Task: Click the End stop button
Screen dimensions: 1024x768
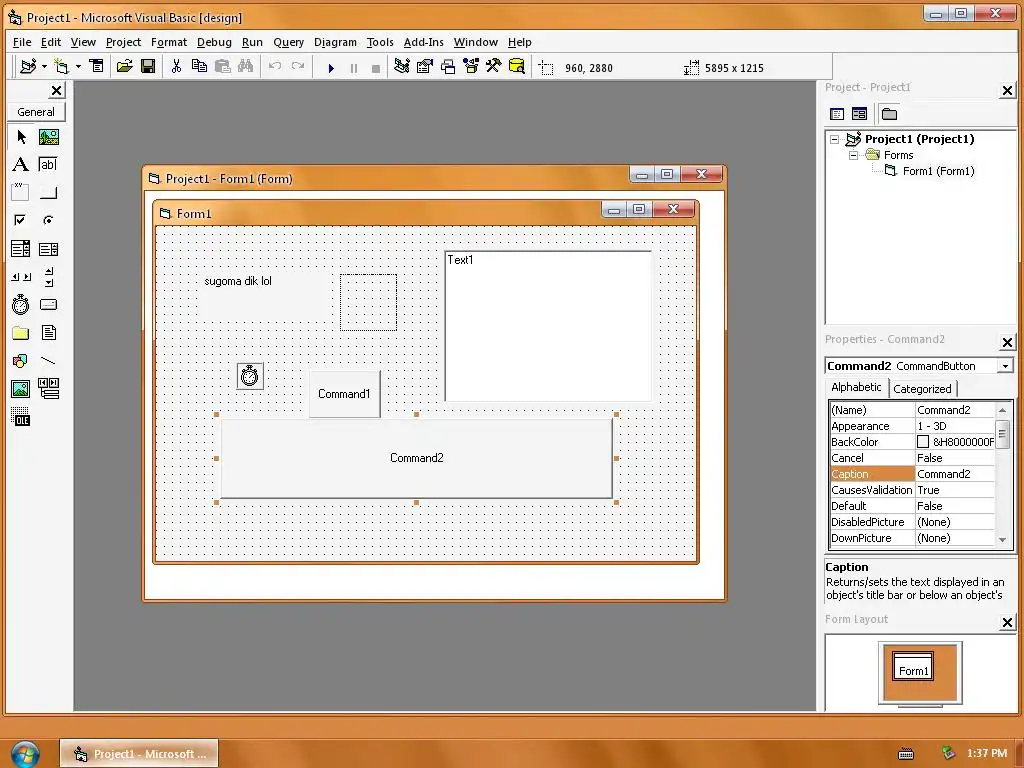Action: click(376, 68)
